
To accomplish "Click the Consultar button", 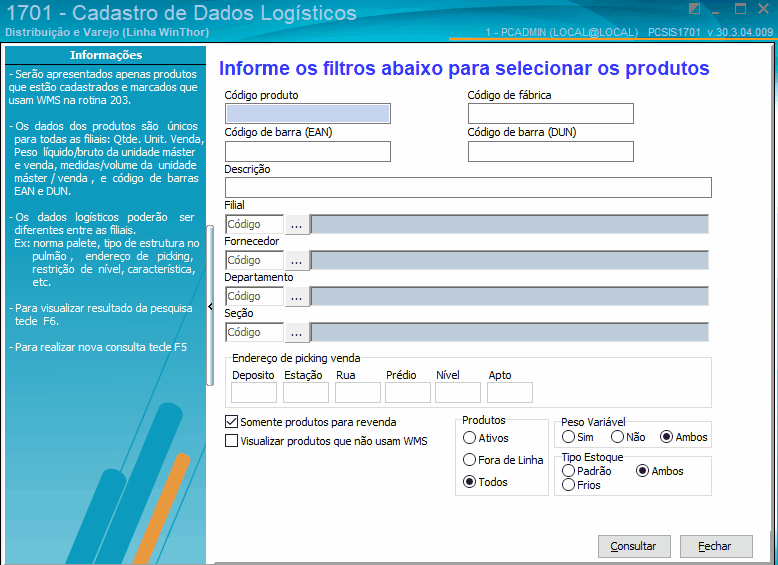I will click(x=634, y=546).
